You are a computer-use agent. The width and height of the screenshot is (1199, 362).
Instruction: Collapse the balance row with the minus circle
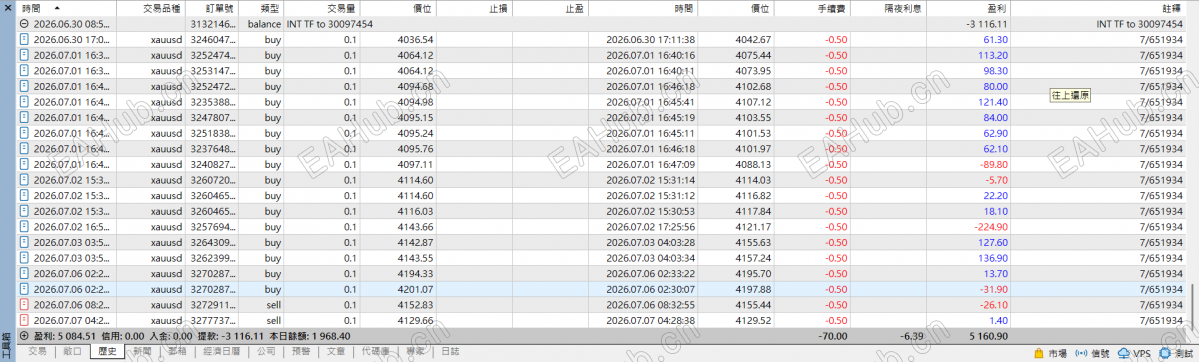(24, 24)
